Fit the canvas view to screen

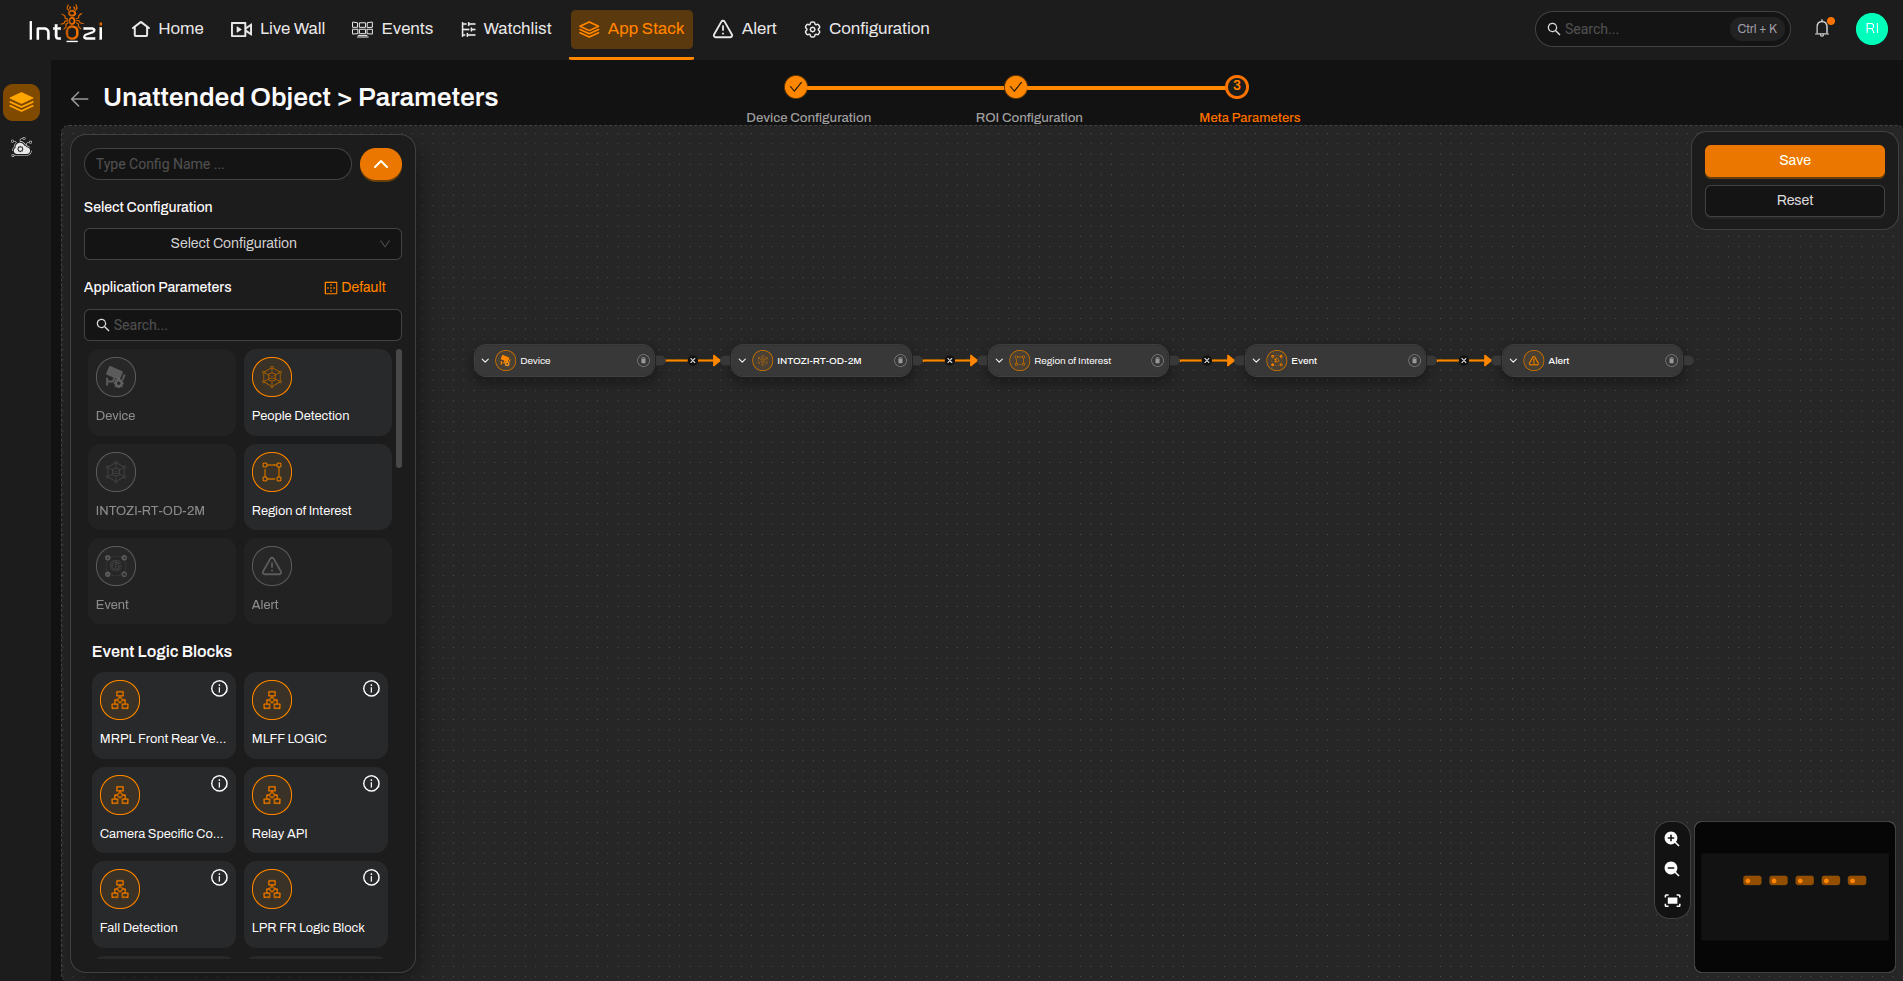pos(1672,901)
